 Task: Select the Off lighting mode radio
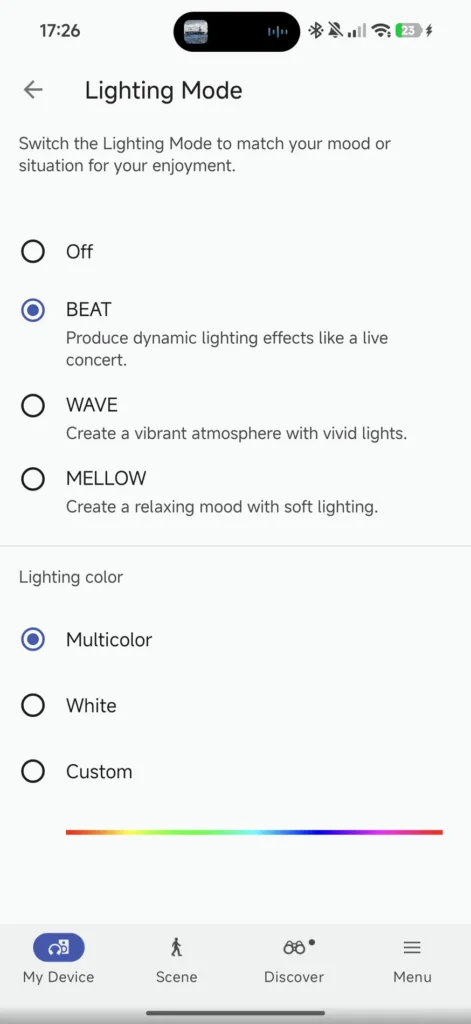click(x=33, y=251)
